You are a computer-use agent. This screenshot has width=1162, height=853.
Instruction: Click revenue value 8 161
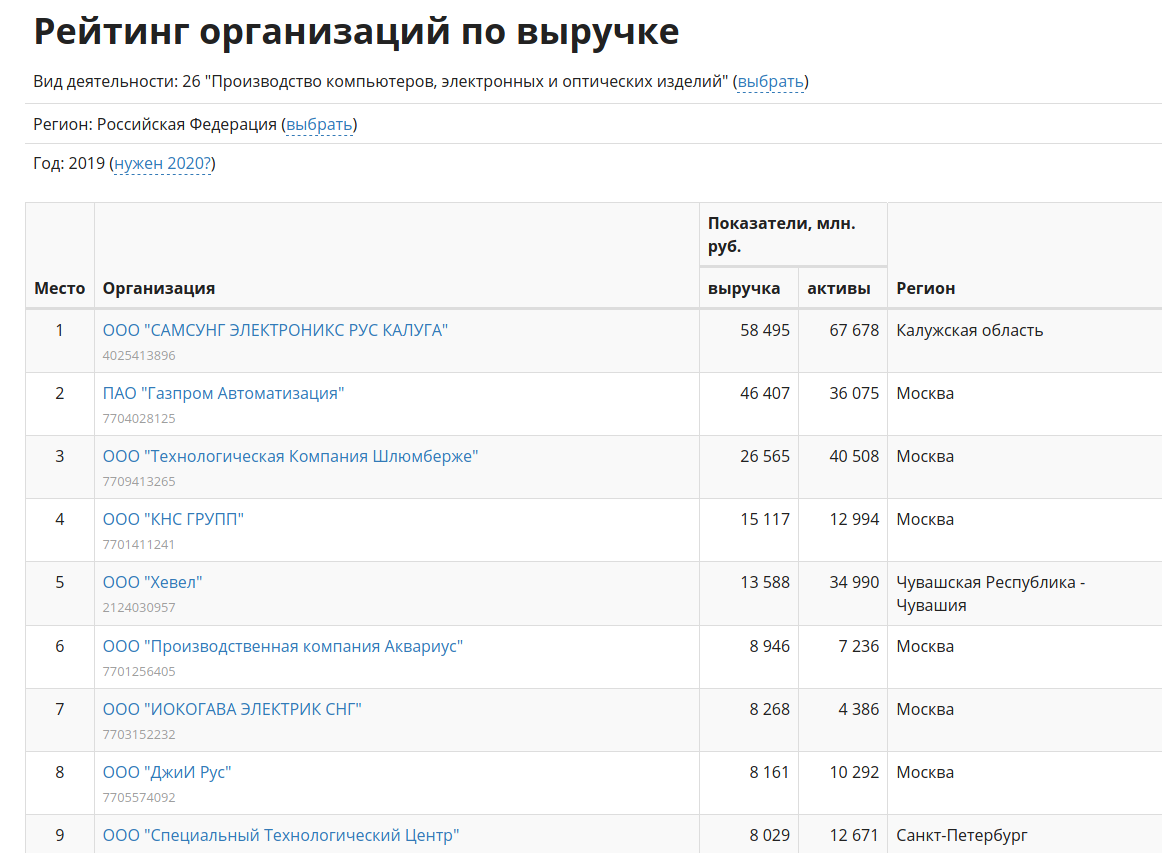[769, 772]
